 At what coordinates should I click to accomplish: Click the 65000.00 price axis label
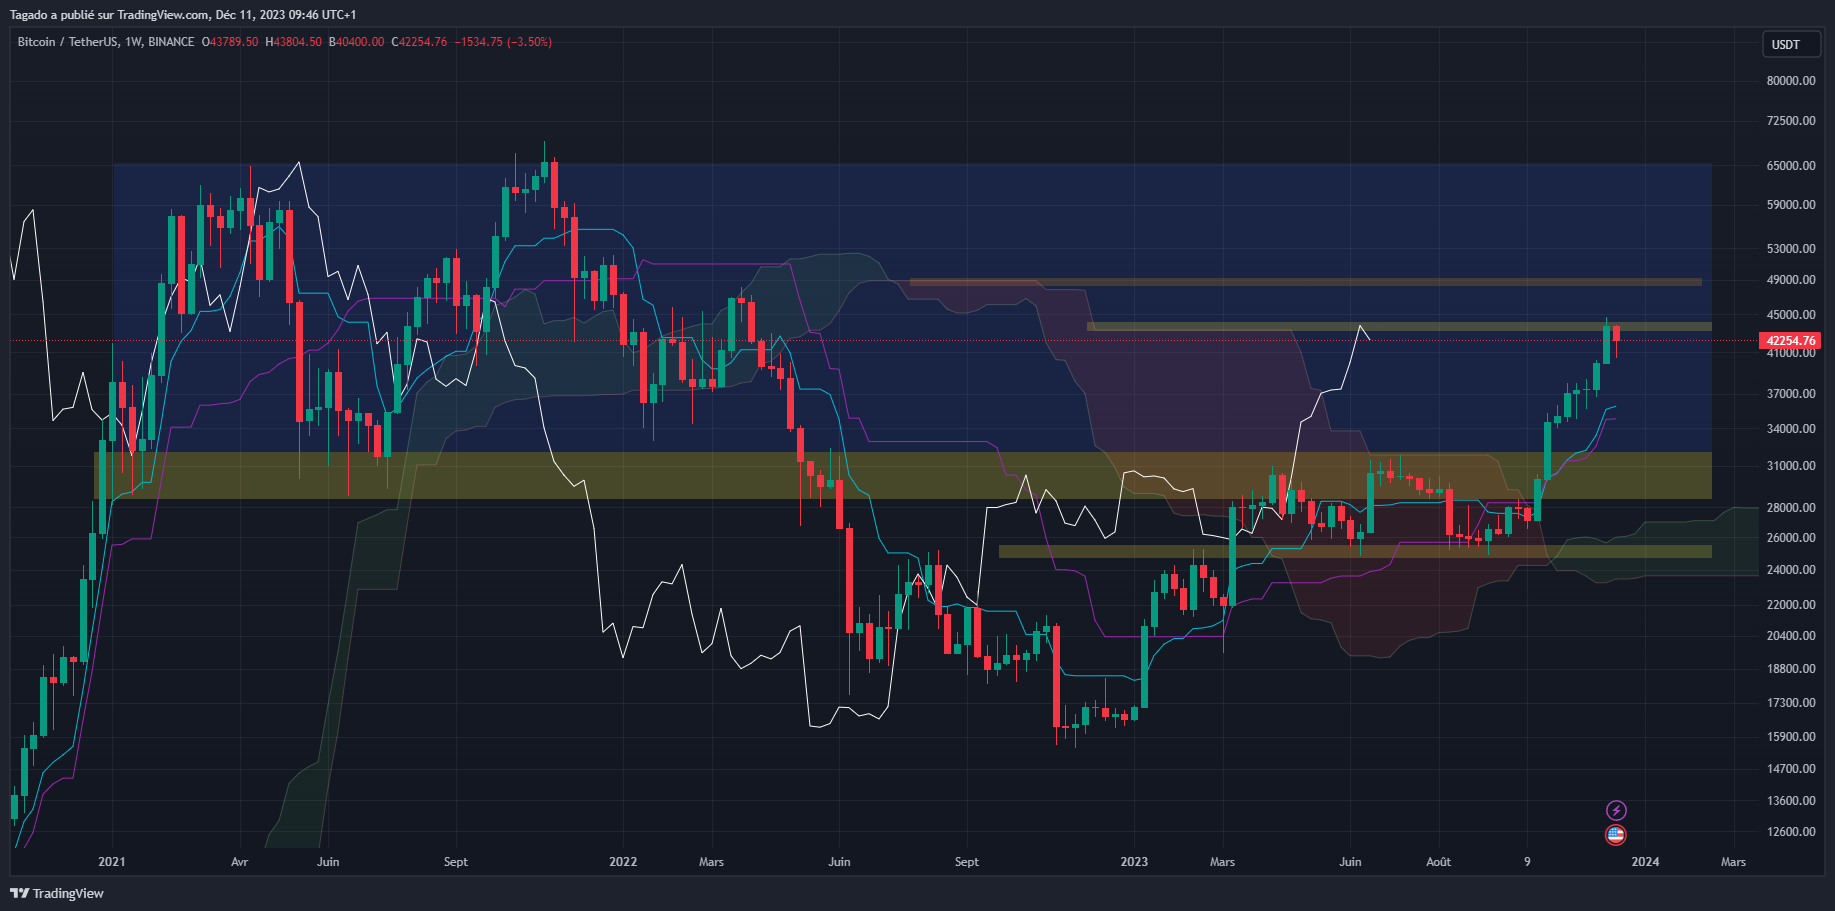(x=1790, y=166)
